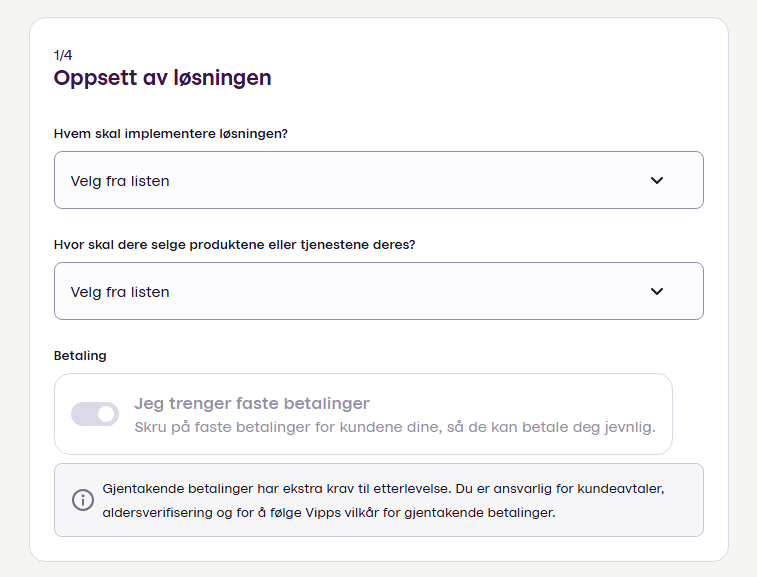Expand chevron for 'Hvem skal implementere løsningen?'

(657, 181)
